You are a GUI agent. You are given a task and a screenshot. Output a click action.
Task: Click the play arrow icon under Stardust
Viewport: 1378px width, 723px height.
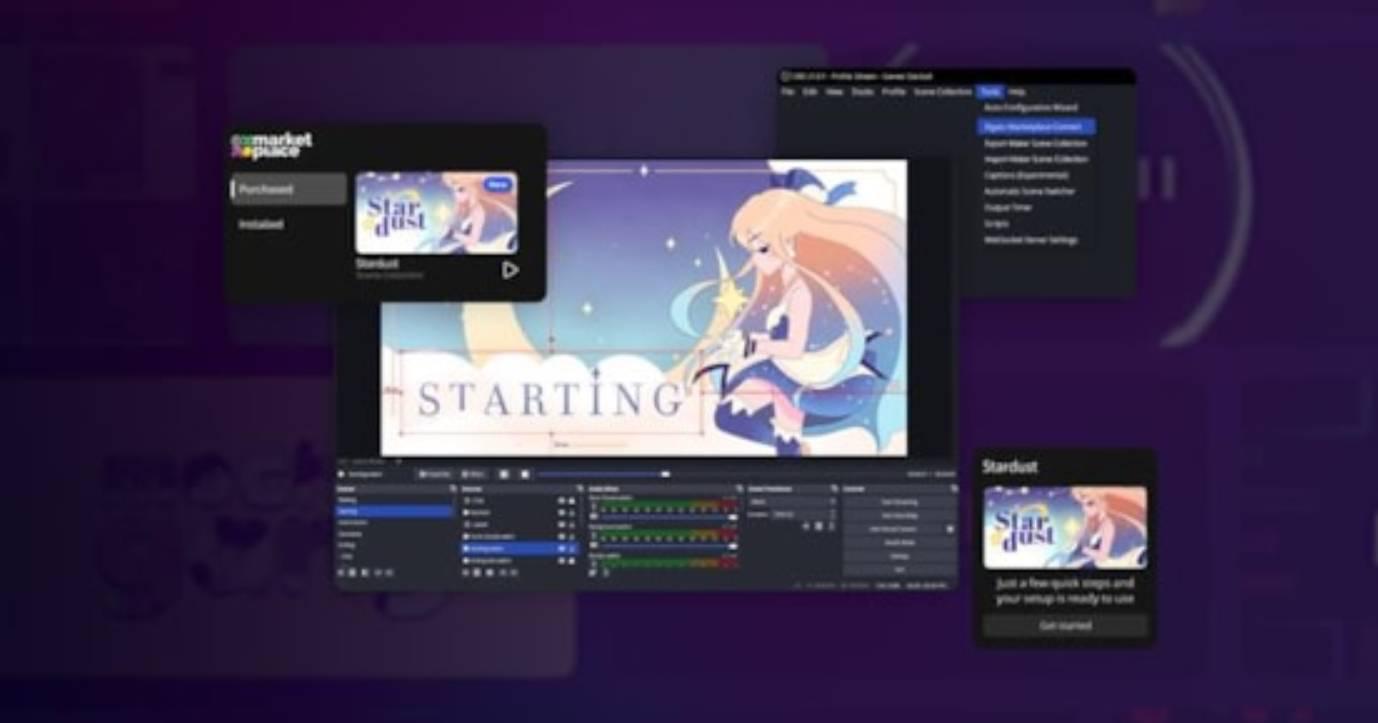click(x=510, y=269)
